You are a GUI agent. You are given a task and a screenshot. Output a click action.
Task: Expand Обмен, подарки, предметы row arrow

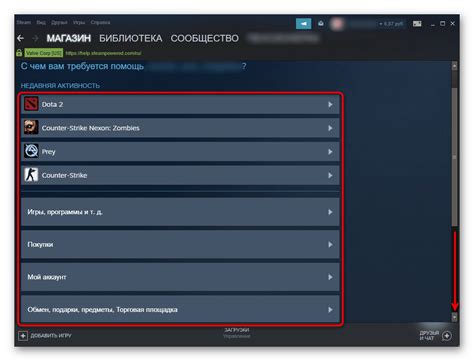pos(330,310)
